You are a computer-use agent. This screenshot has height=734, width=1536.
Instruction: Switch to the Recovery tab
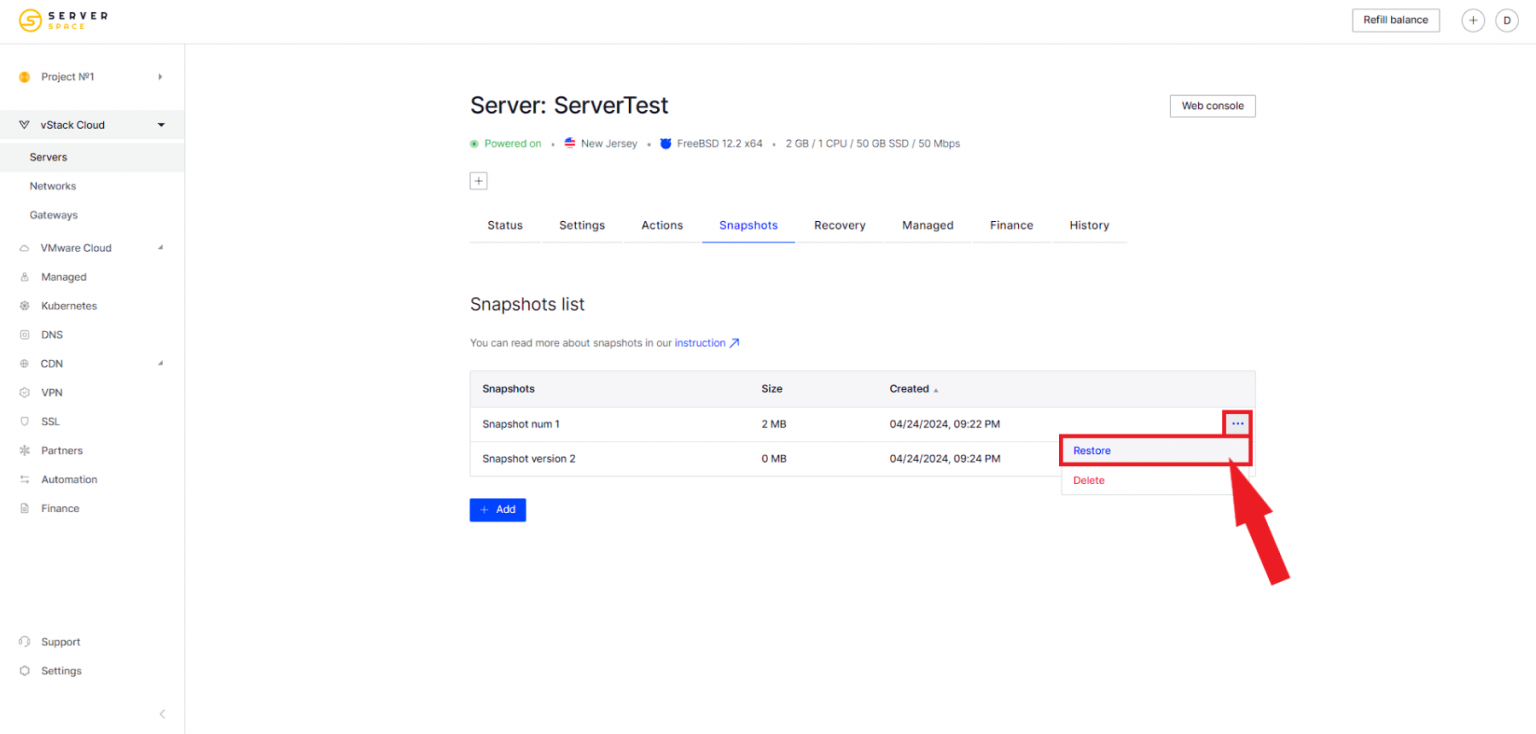pyautogui.click(x=839, y=225)
